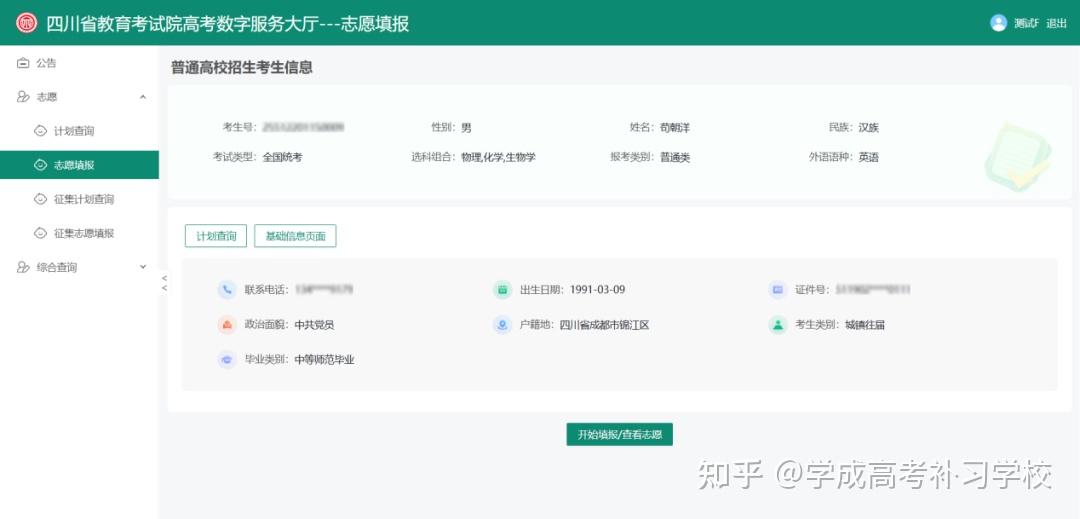Click the 普通高校招生考生信息 heading
The width and height of the screenshot is (1080, 519).
tap(242, 67)
